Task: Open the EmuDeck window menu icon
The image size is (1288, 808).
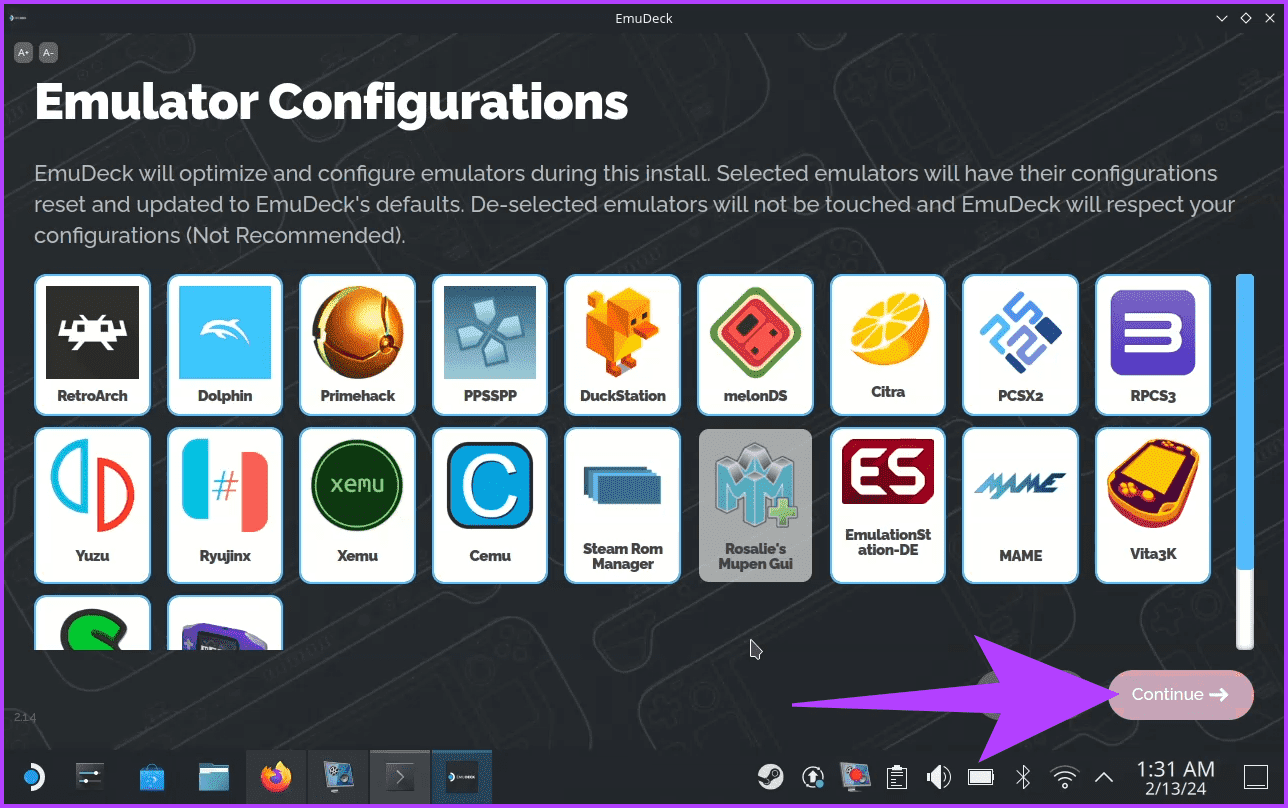Action: 16,17
